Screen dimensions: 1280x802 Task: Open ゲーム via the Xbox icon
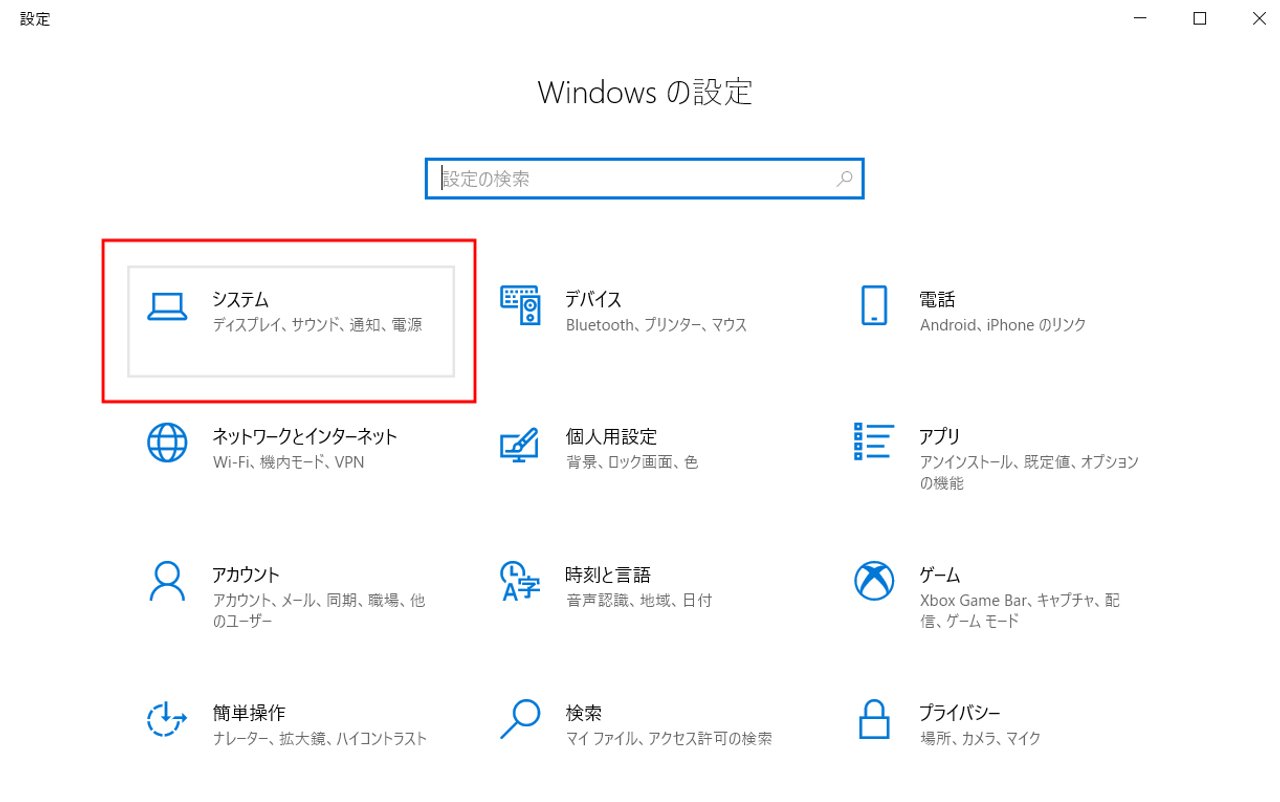[874, 580]
